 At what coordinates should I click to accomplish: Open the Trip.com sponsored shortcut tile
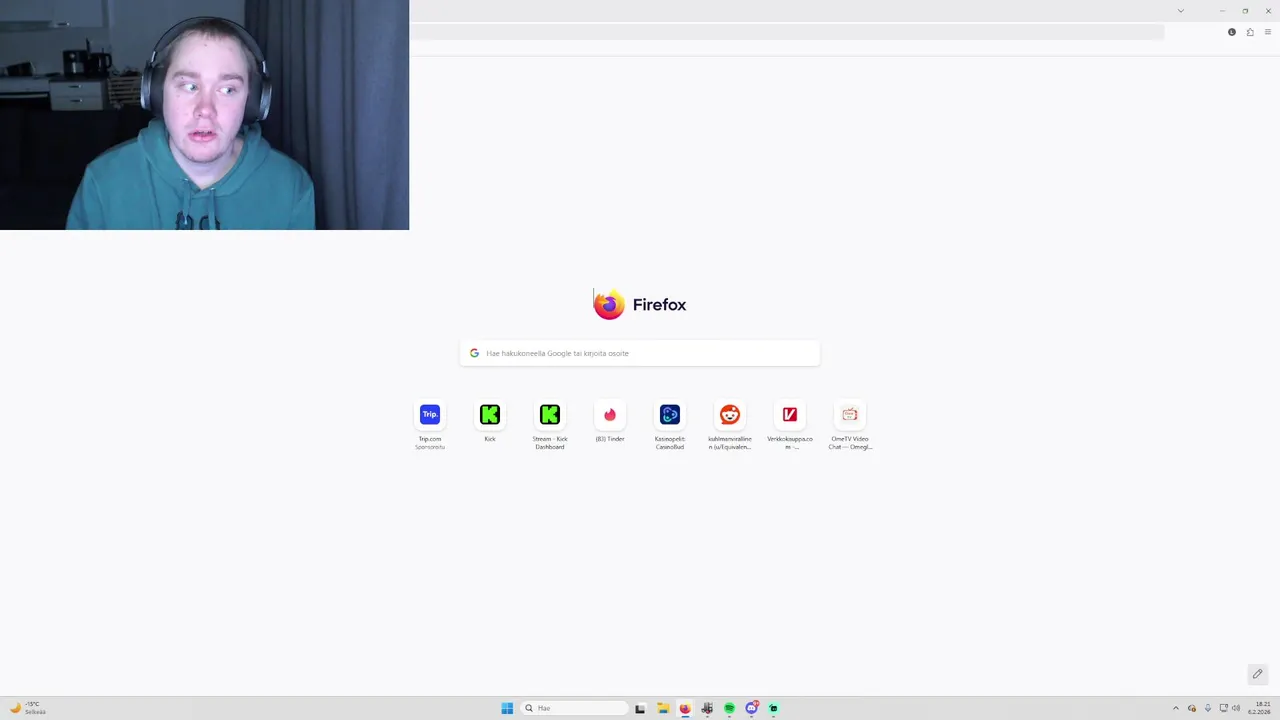(x=430, y=415)
